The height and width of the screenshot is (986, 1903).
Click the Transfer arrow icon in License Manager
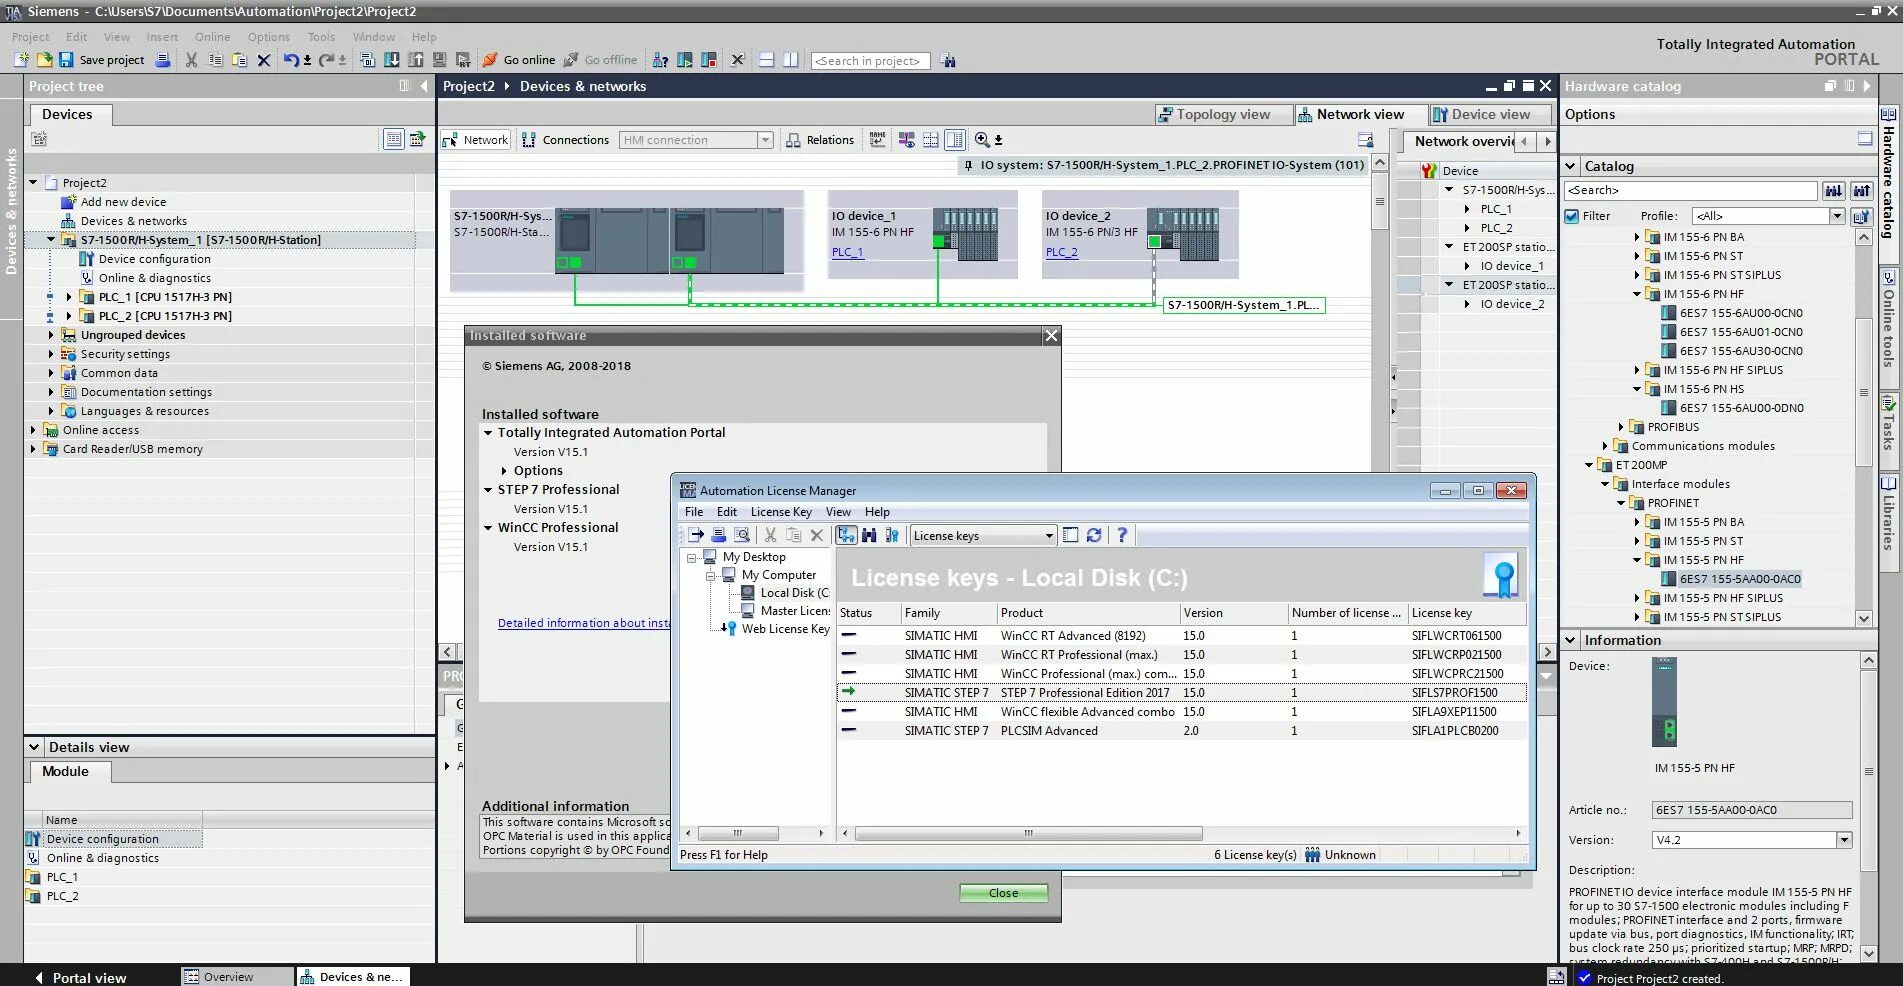click(695, 535)
